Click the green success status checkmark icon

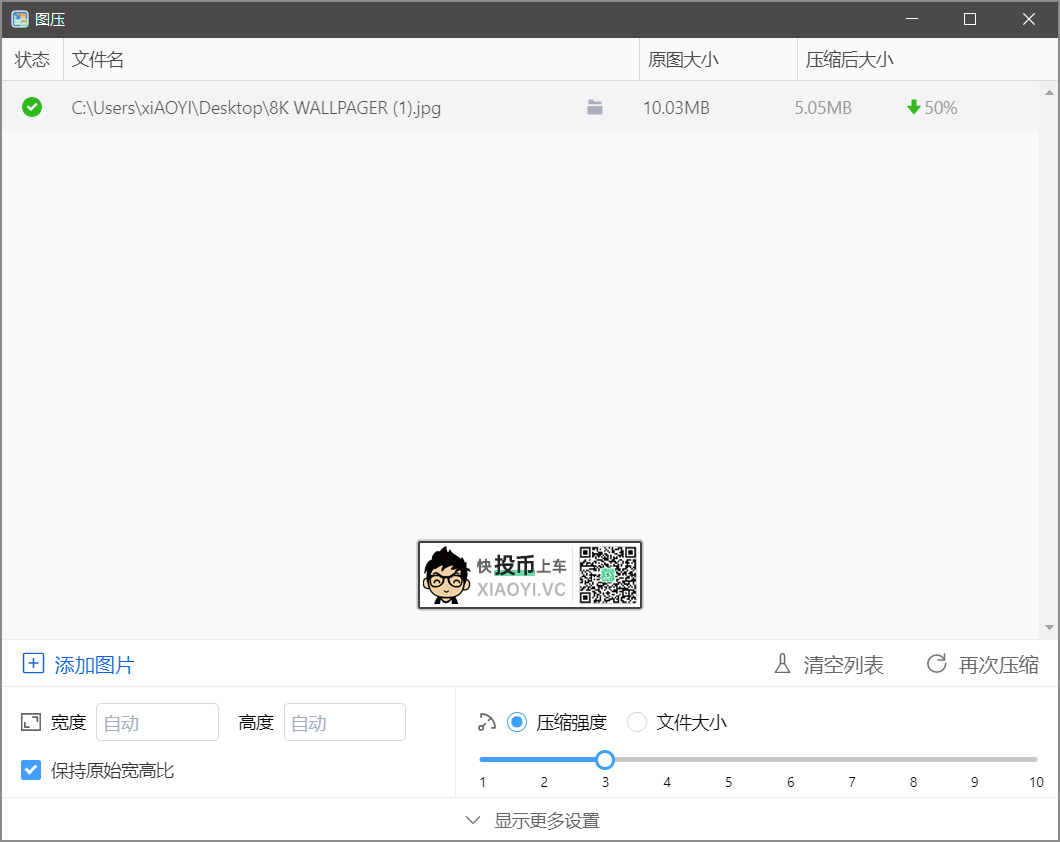pyautogui.click(x=32, y=107)
